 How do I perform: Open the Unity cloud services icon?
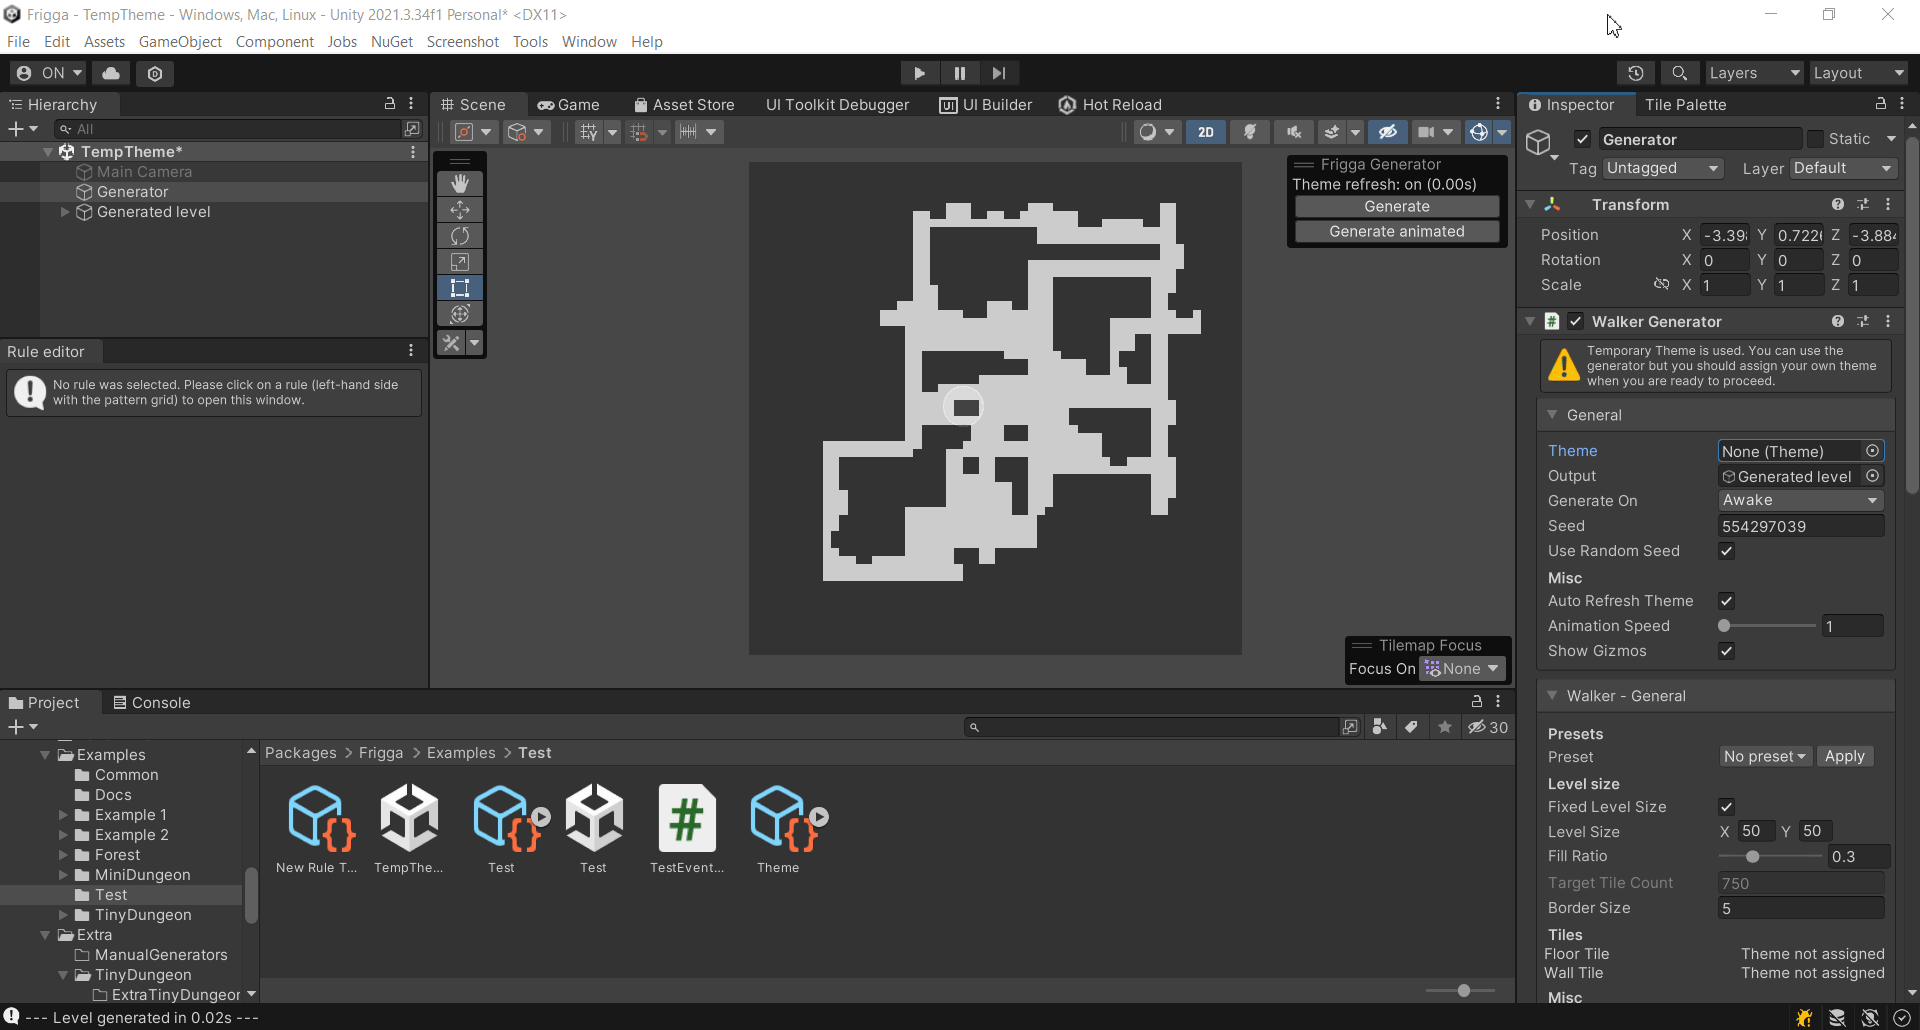111,73
